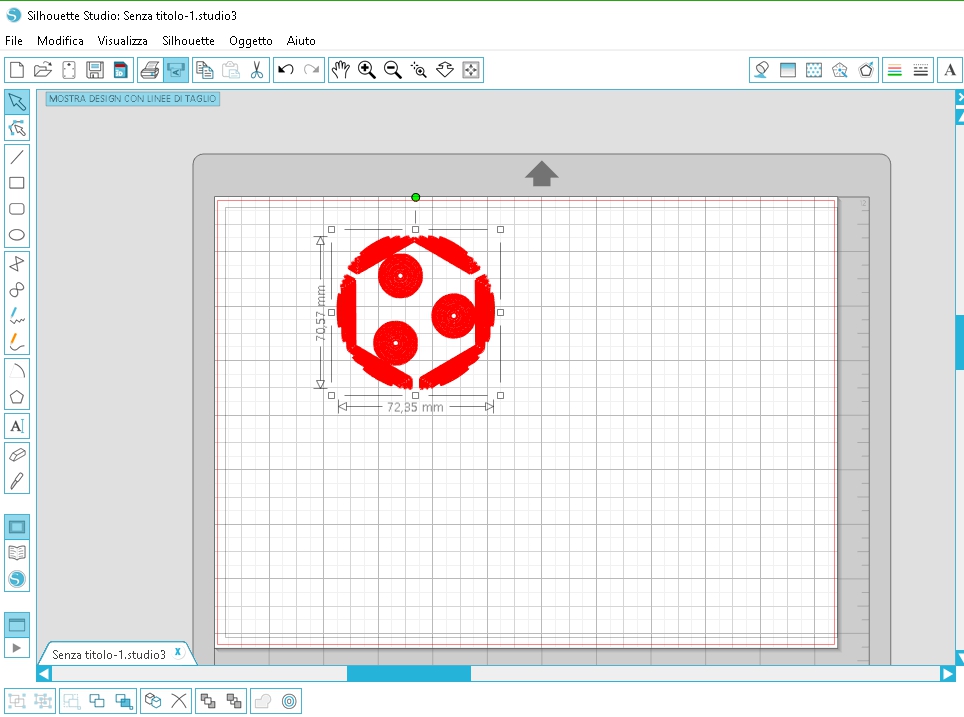Viewport: 964px width, 717px height.
Task: Undo the last action
Action: click(286, 70)
